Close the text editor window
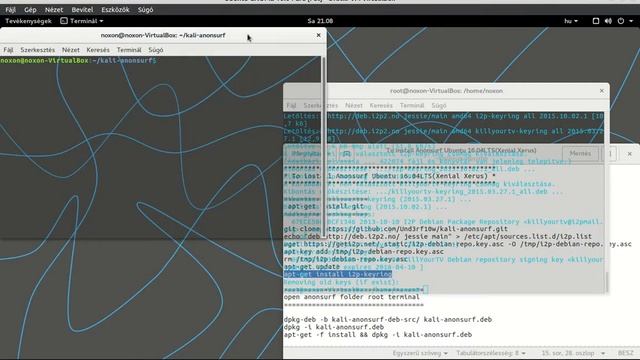 (x=629, y=153)
